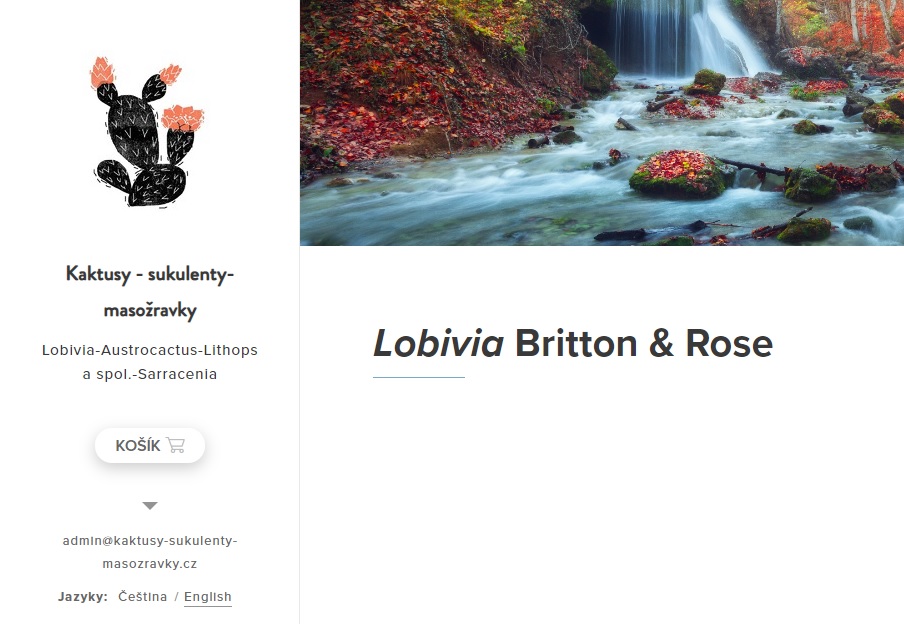Open the Kaktusy - sukulenty-masožravky site title
This screenshot has height=624, width=904.
(150, 292)
